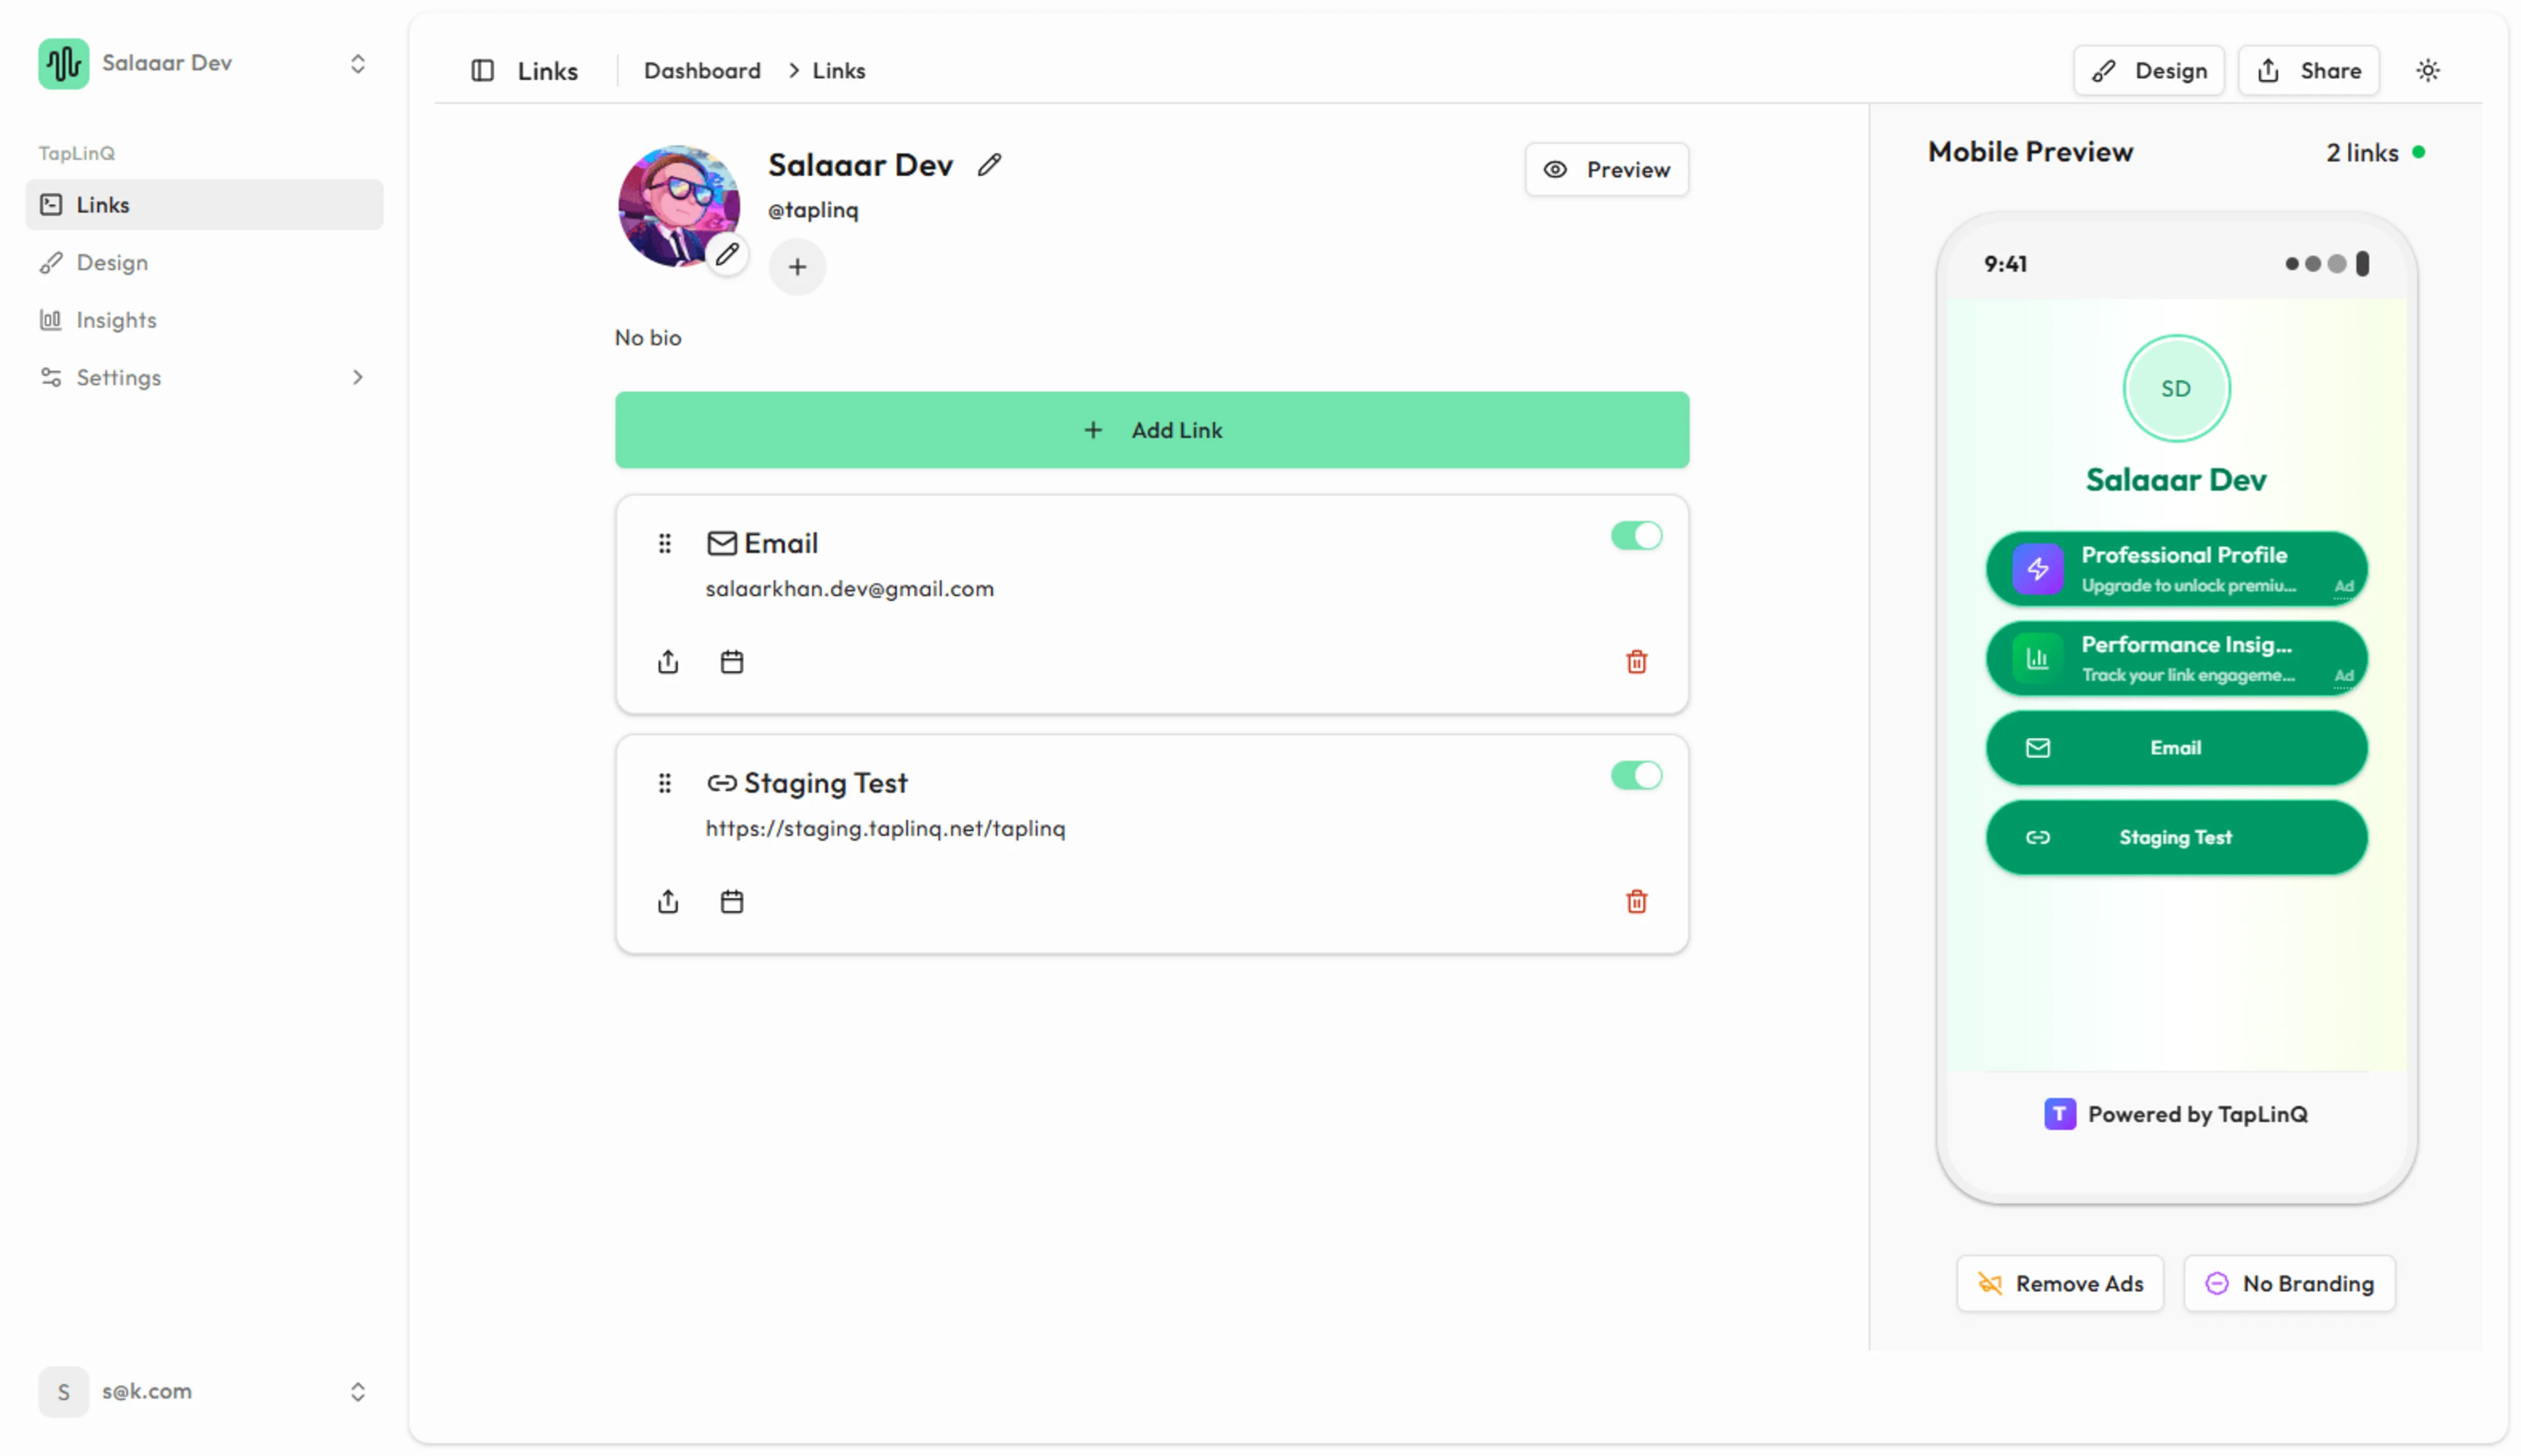
Task: Click the Remove Ads button
Action: pos(2059,1283)
